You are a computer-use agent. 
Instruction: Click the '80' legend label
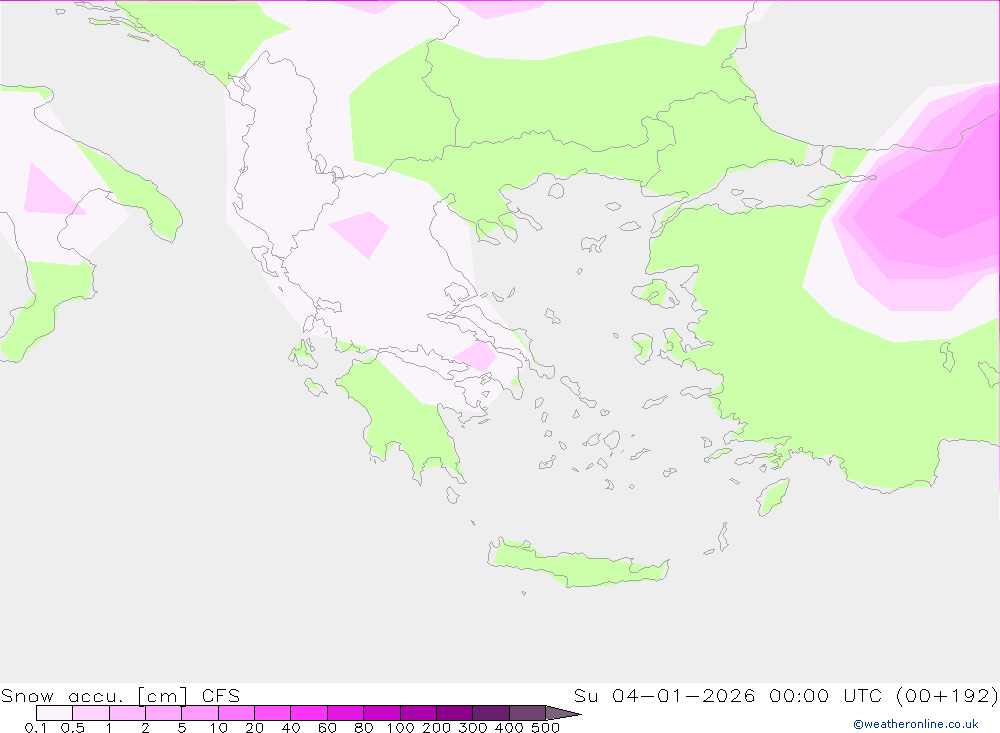tap(364, 727)
